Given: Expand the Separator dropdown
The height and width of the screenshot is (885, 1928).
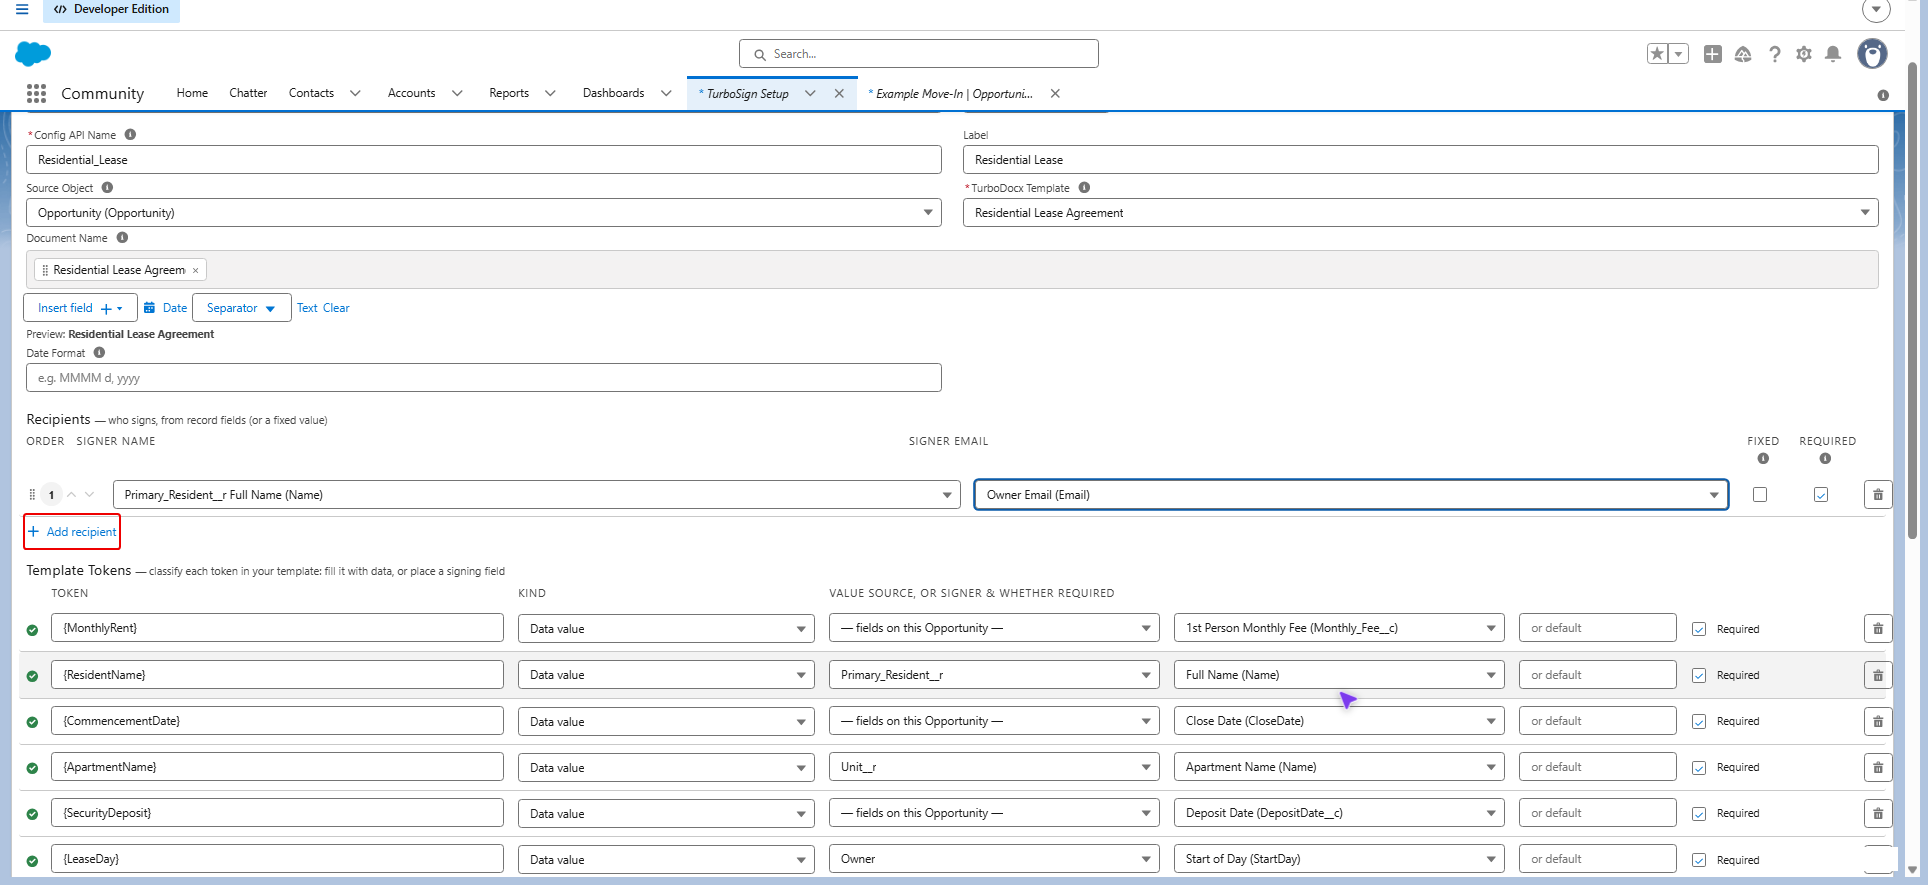Looking at the screenshot, I should click(x=242, y=308).
